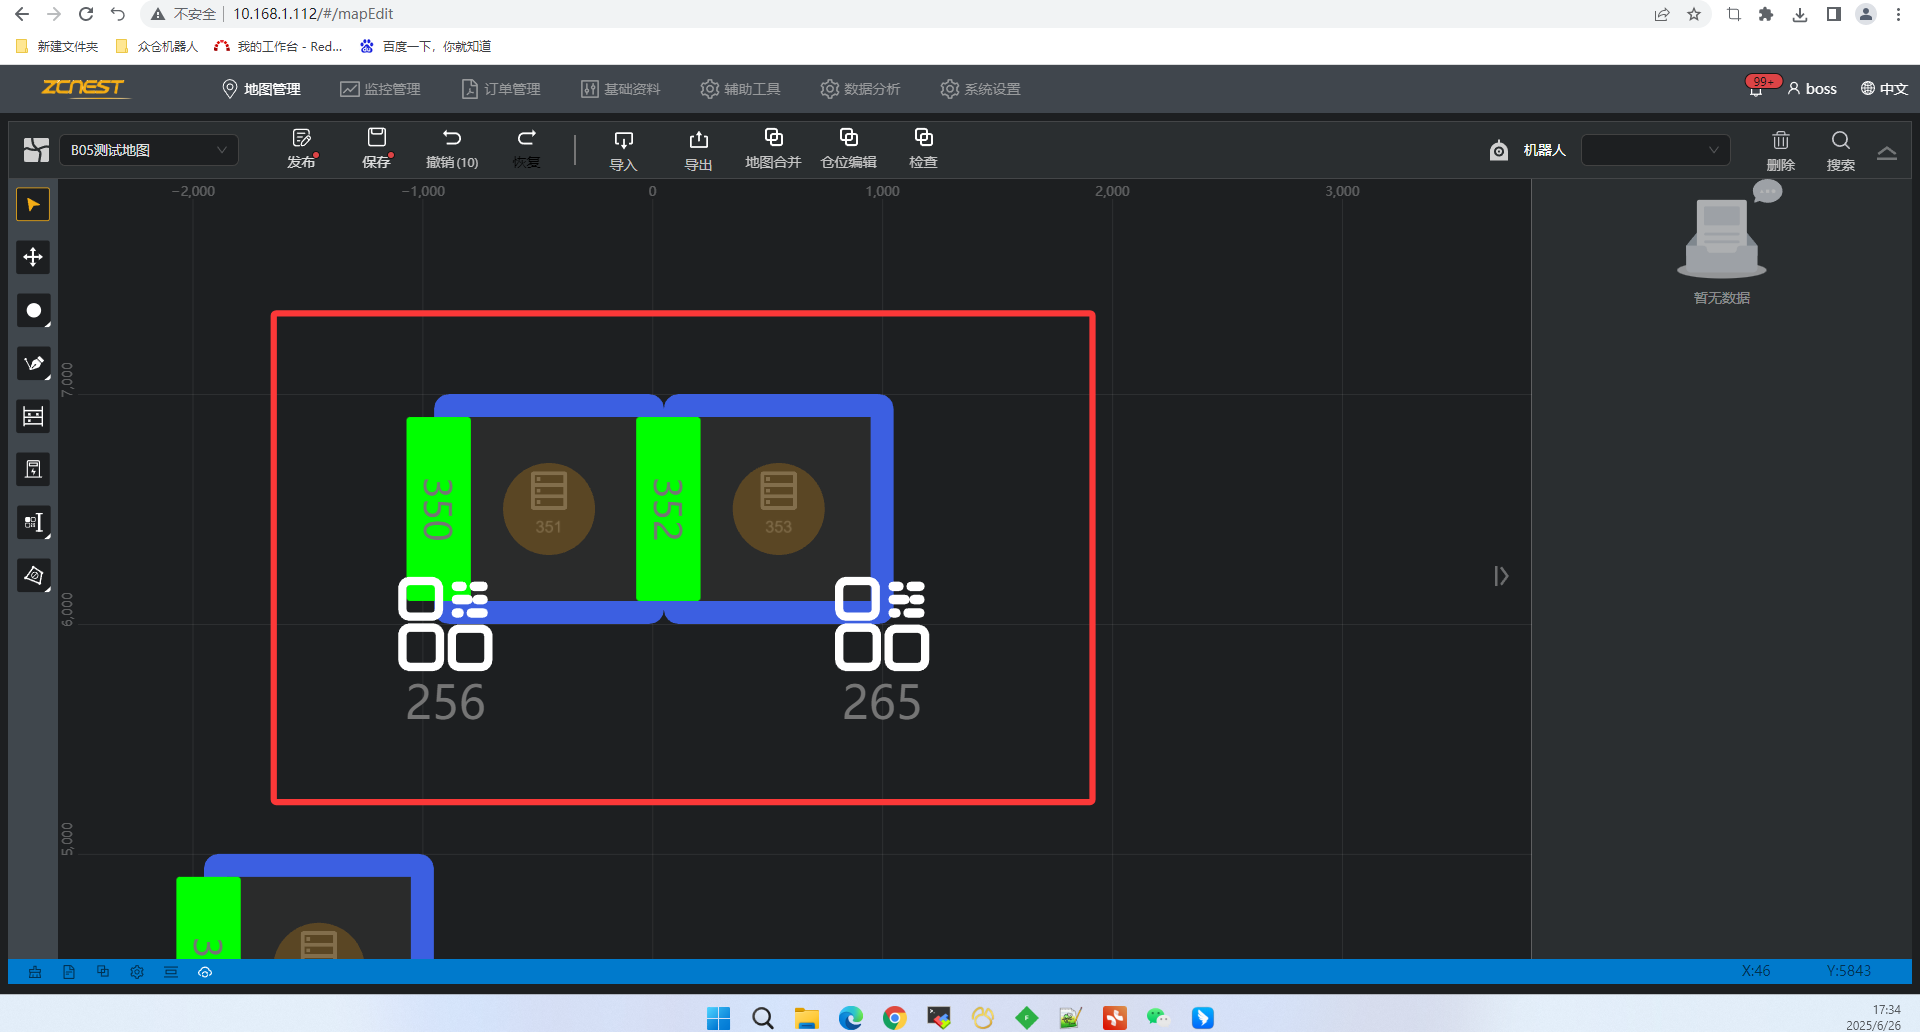Screen dimensions: 1920x1032
Task: Open the Basic Data (基础资料) menu
Action: [620, 89]
